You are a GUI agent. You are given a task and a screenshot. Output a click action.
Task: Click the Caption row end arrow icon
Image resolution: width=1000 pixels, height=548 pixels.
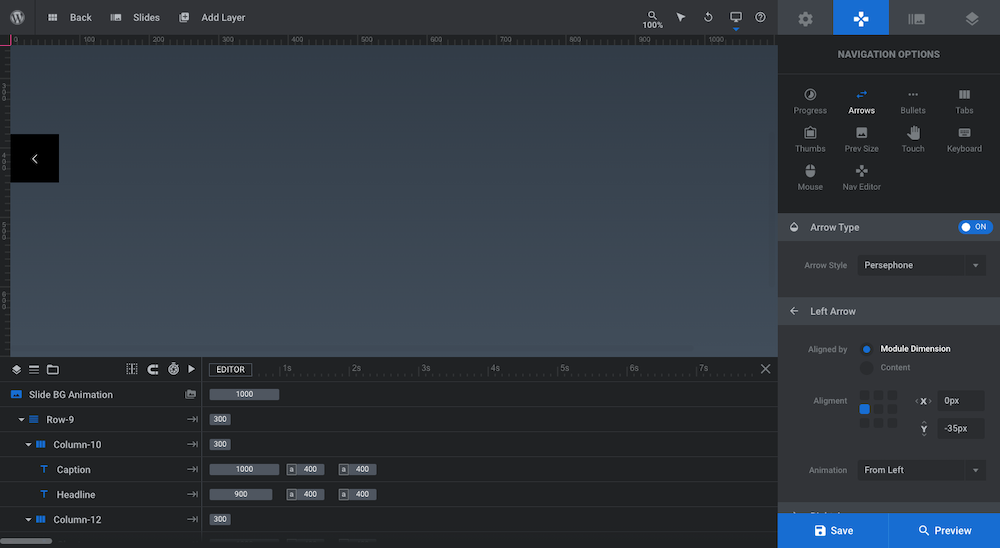192,470
